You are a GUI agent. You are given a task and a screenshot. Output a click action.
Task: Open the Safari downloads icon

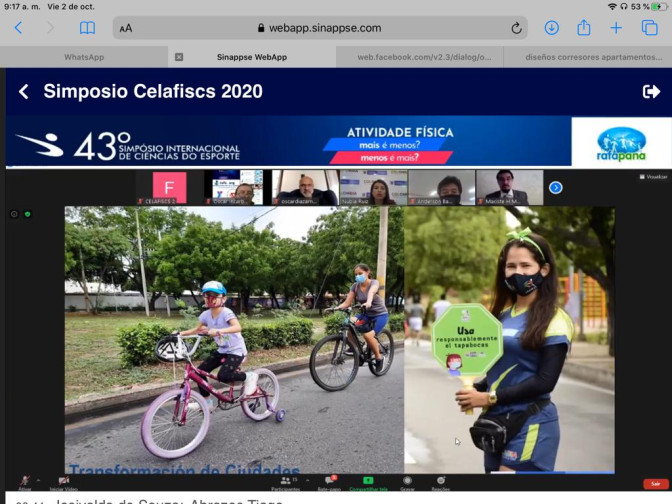pos(551,28)
